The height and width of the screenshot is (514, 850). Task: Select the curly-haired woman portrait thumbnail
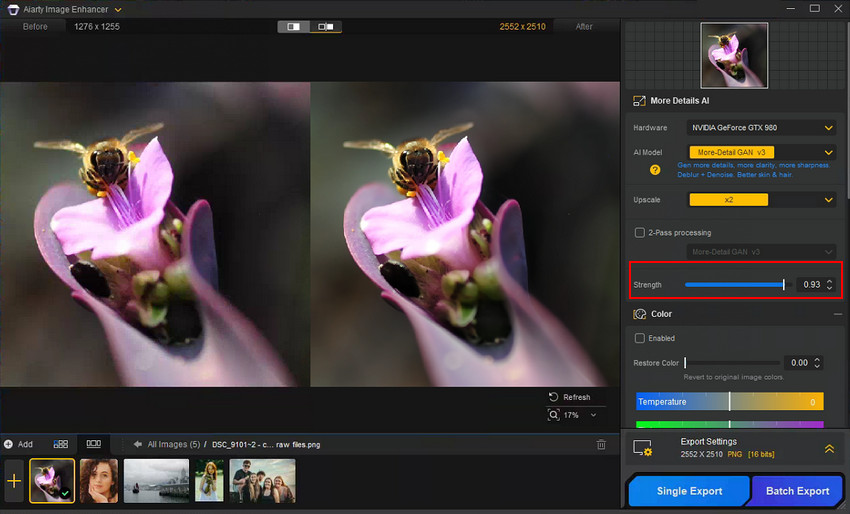pyautogui.click(x=99, y=481)
